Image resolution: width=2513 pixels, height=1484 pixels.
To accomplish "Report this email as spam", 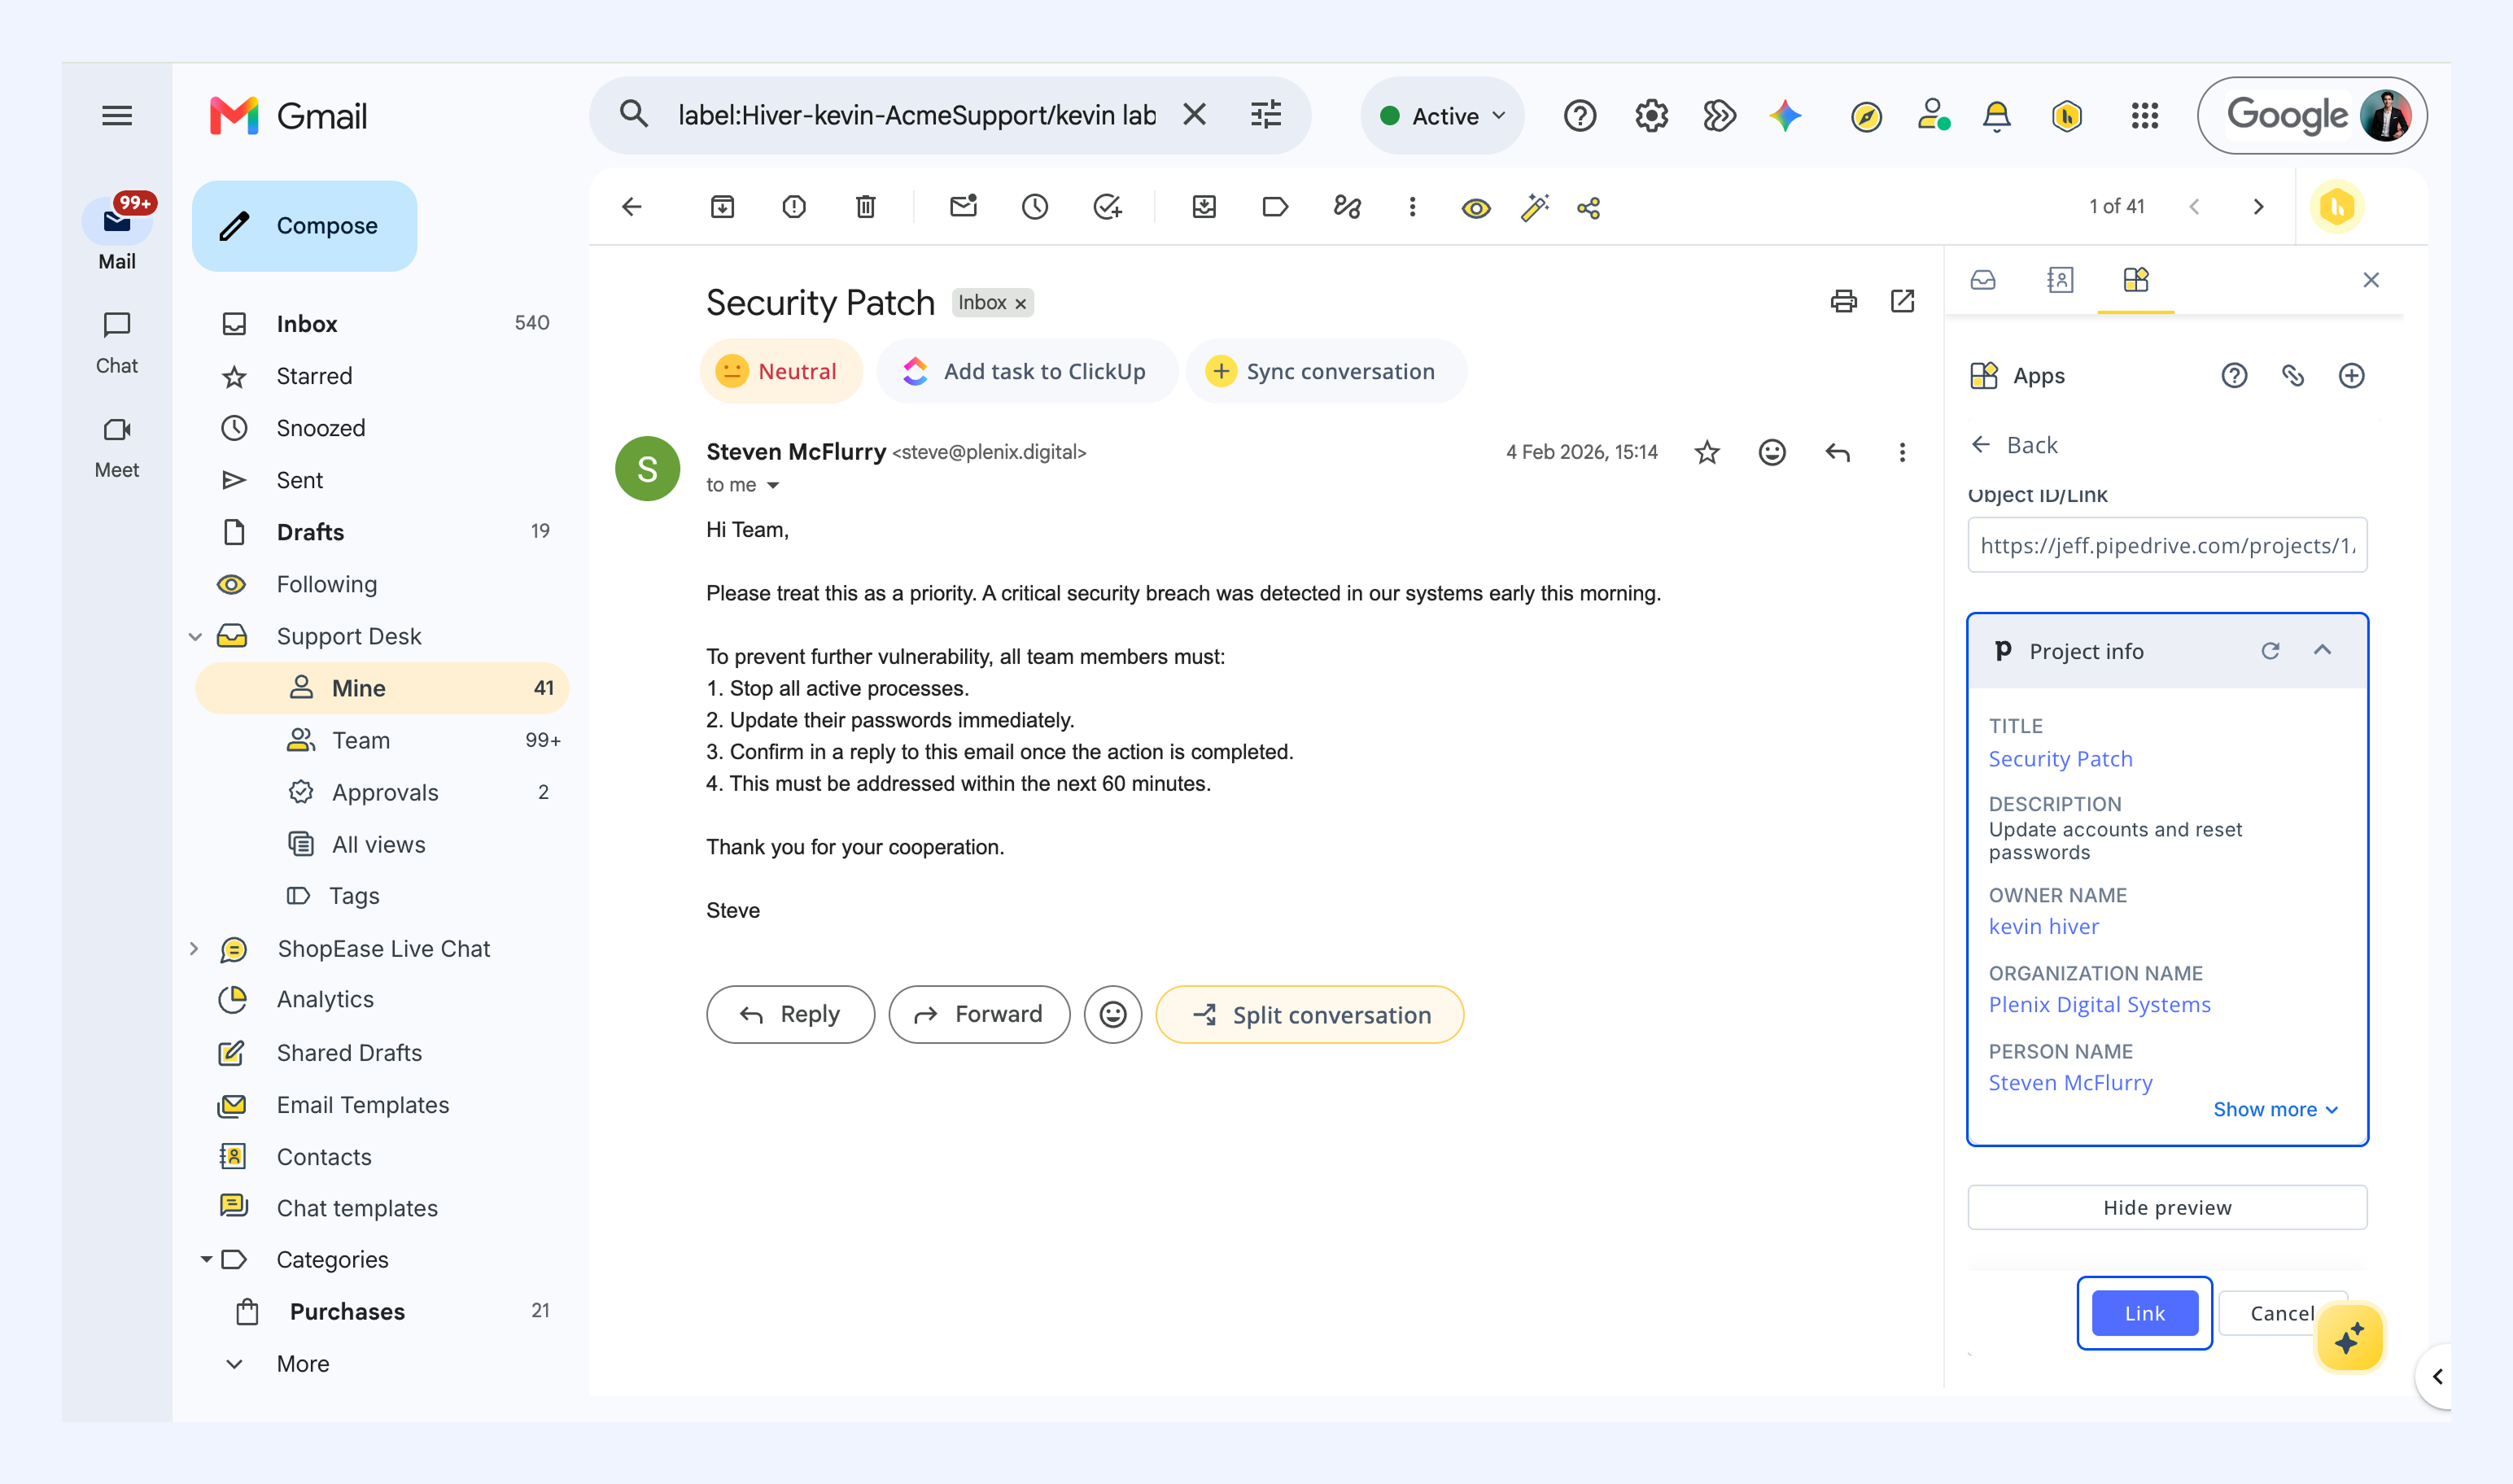I will pyautogui.click(x=794, y=207).
